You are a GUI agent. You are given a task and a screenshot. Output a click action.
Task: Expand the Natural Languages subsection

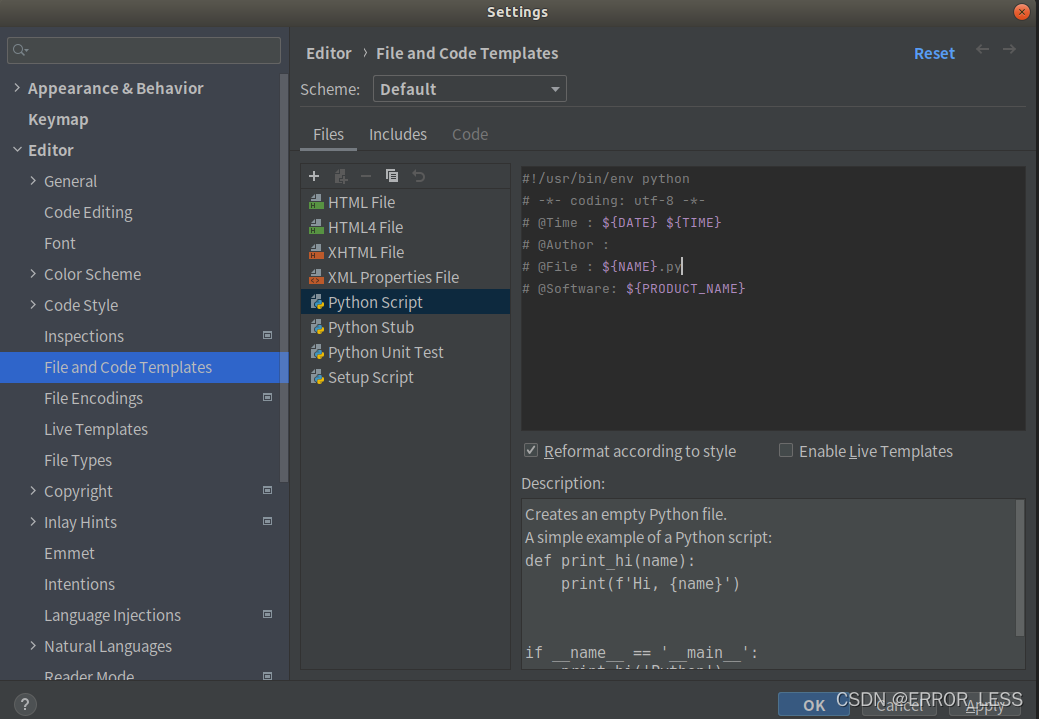point(33,646)
